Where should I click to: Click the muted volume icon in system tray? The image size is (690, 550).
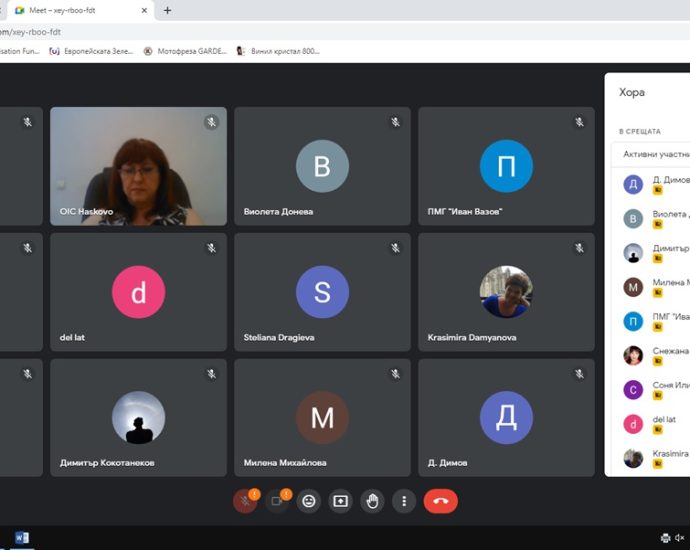tap(680, 538)
